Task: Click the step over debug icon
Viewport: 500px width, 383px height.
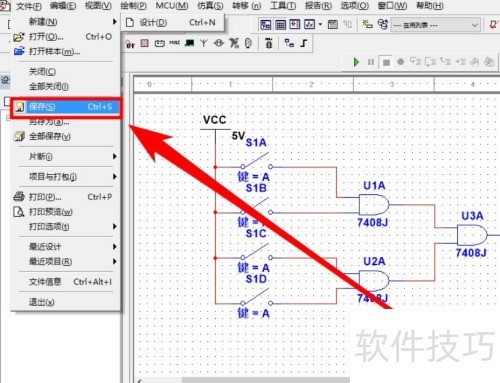Action: click(430, 62)
